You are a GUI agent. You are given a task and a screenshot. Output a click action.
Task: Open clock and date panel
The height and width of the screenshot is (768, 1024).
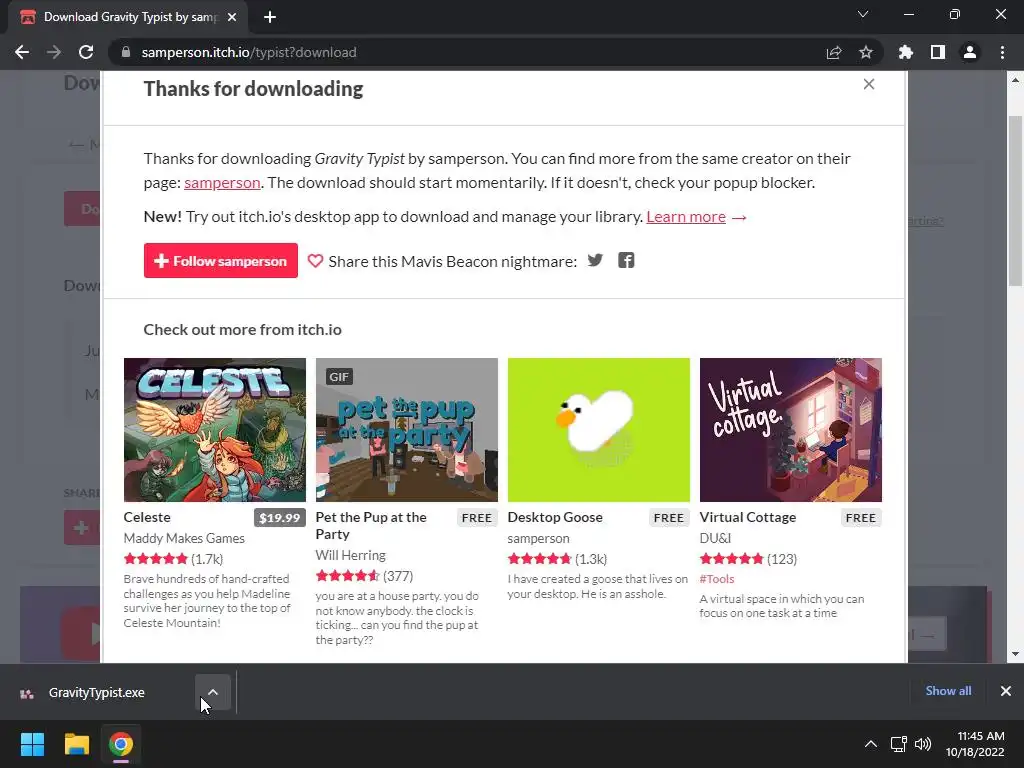tap(976, 744)
